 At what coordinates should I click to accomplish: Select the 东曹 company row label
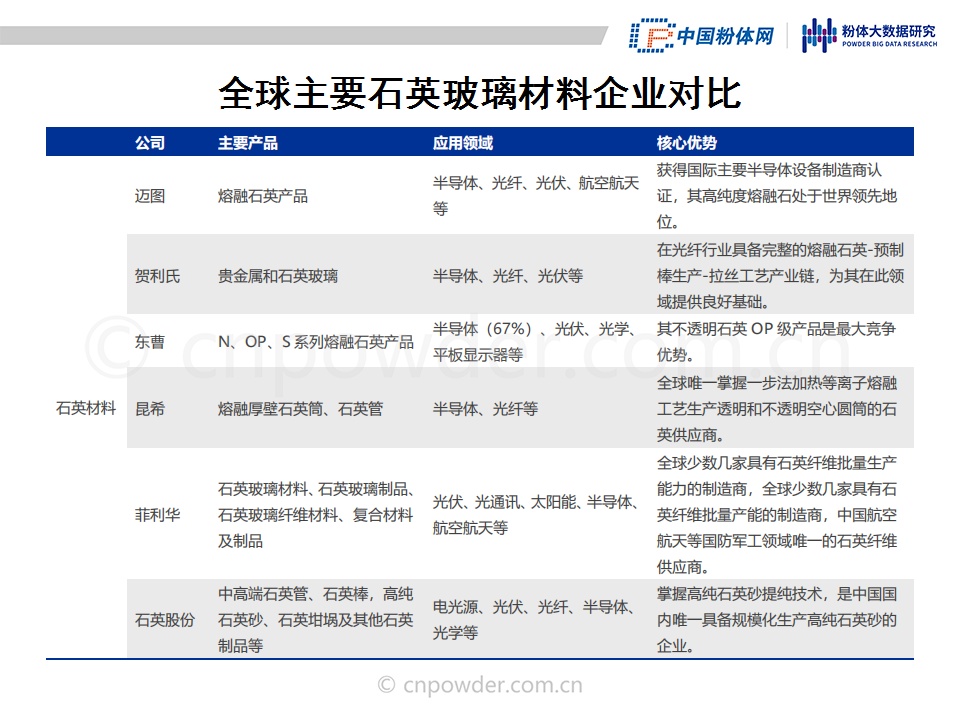[150, 342]
